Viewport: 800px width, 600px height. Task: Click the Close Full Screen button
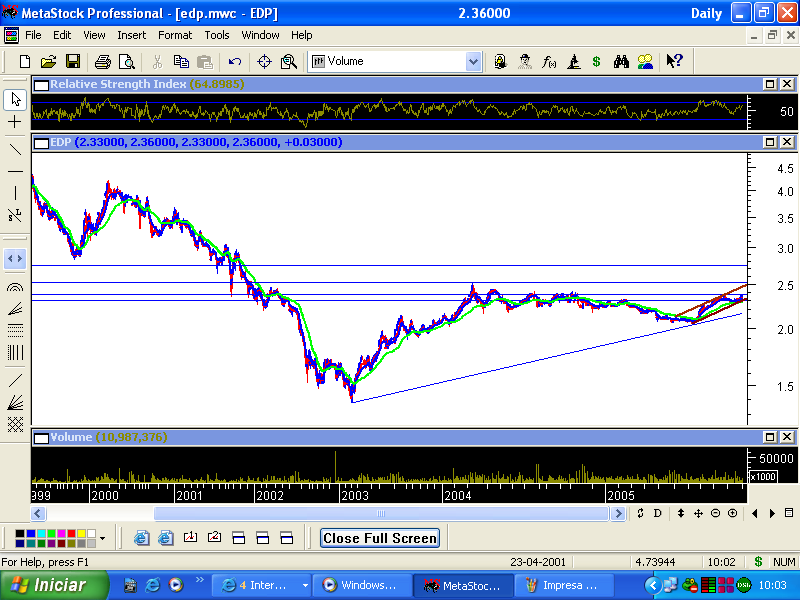[380, 538]
